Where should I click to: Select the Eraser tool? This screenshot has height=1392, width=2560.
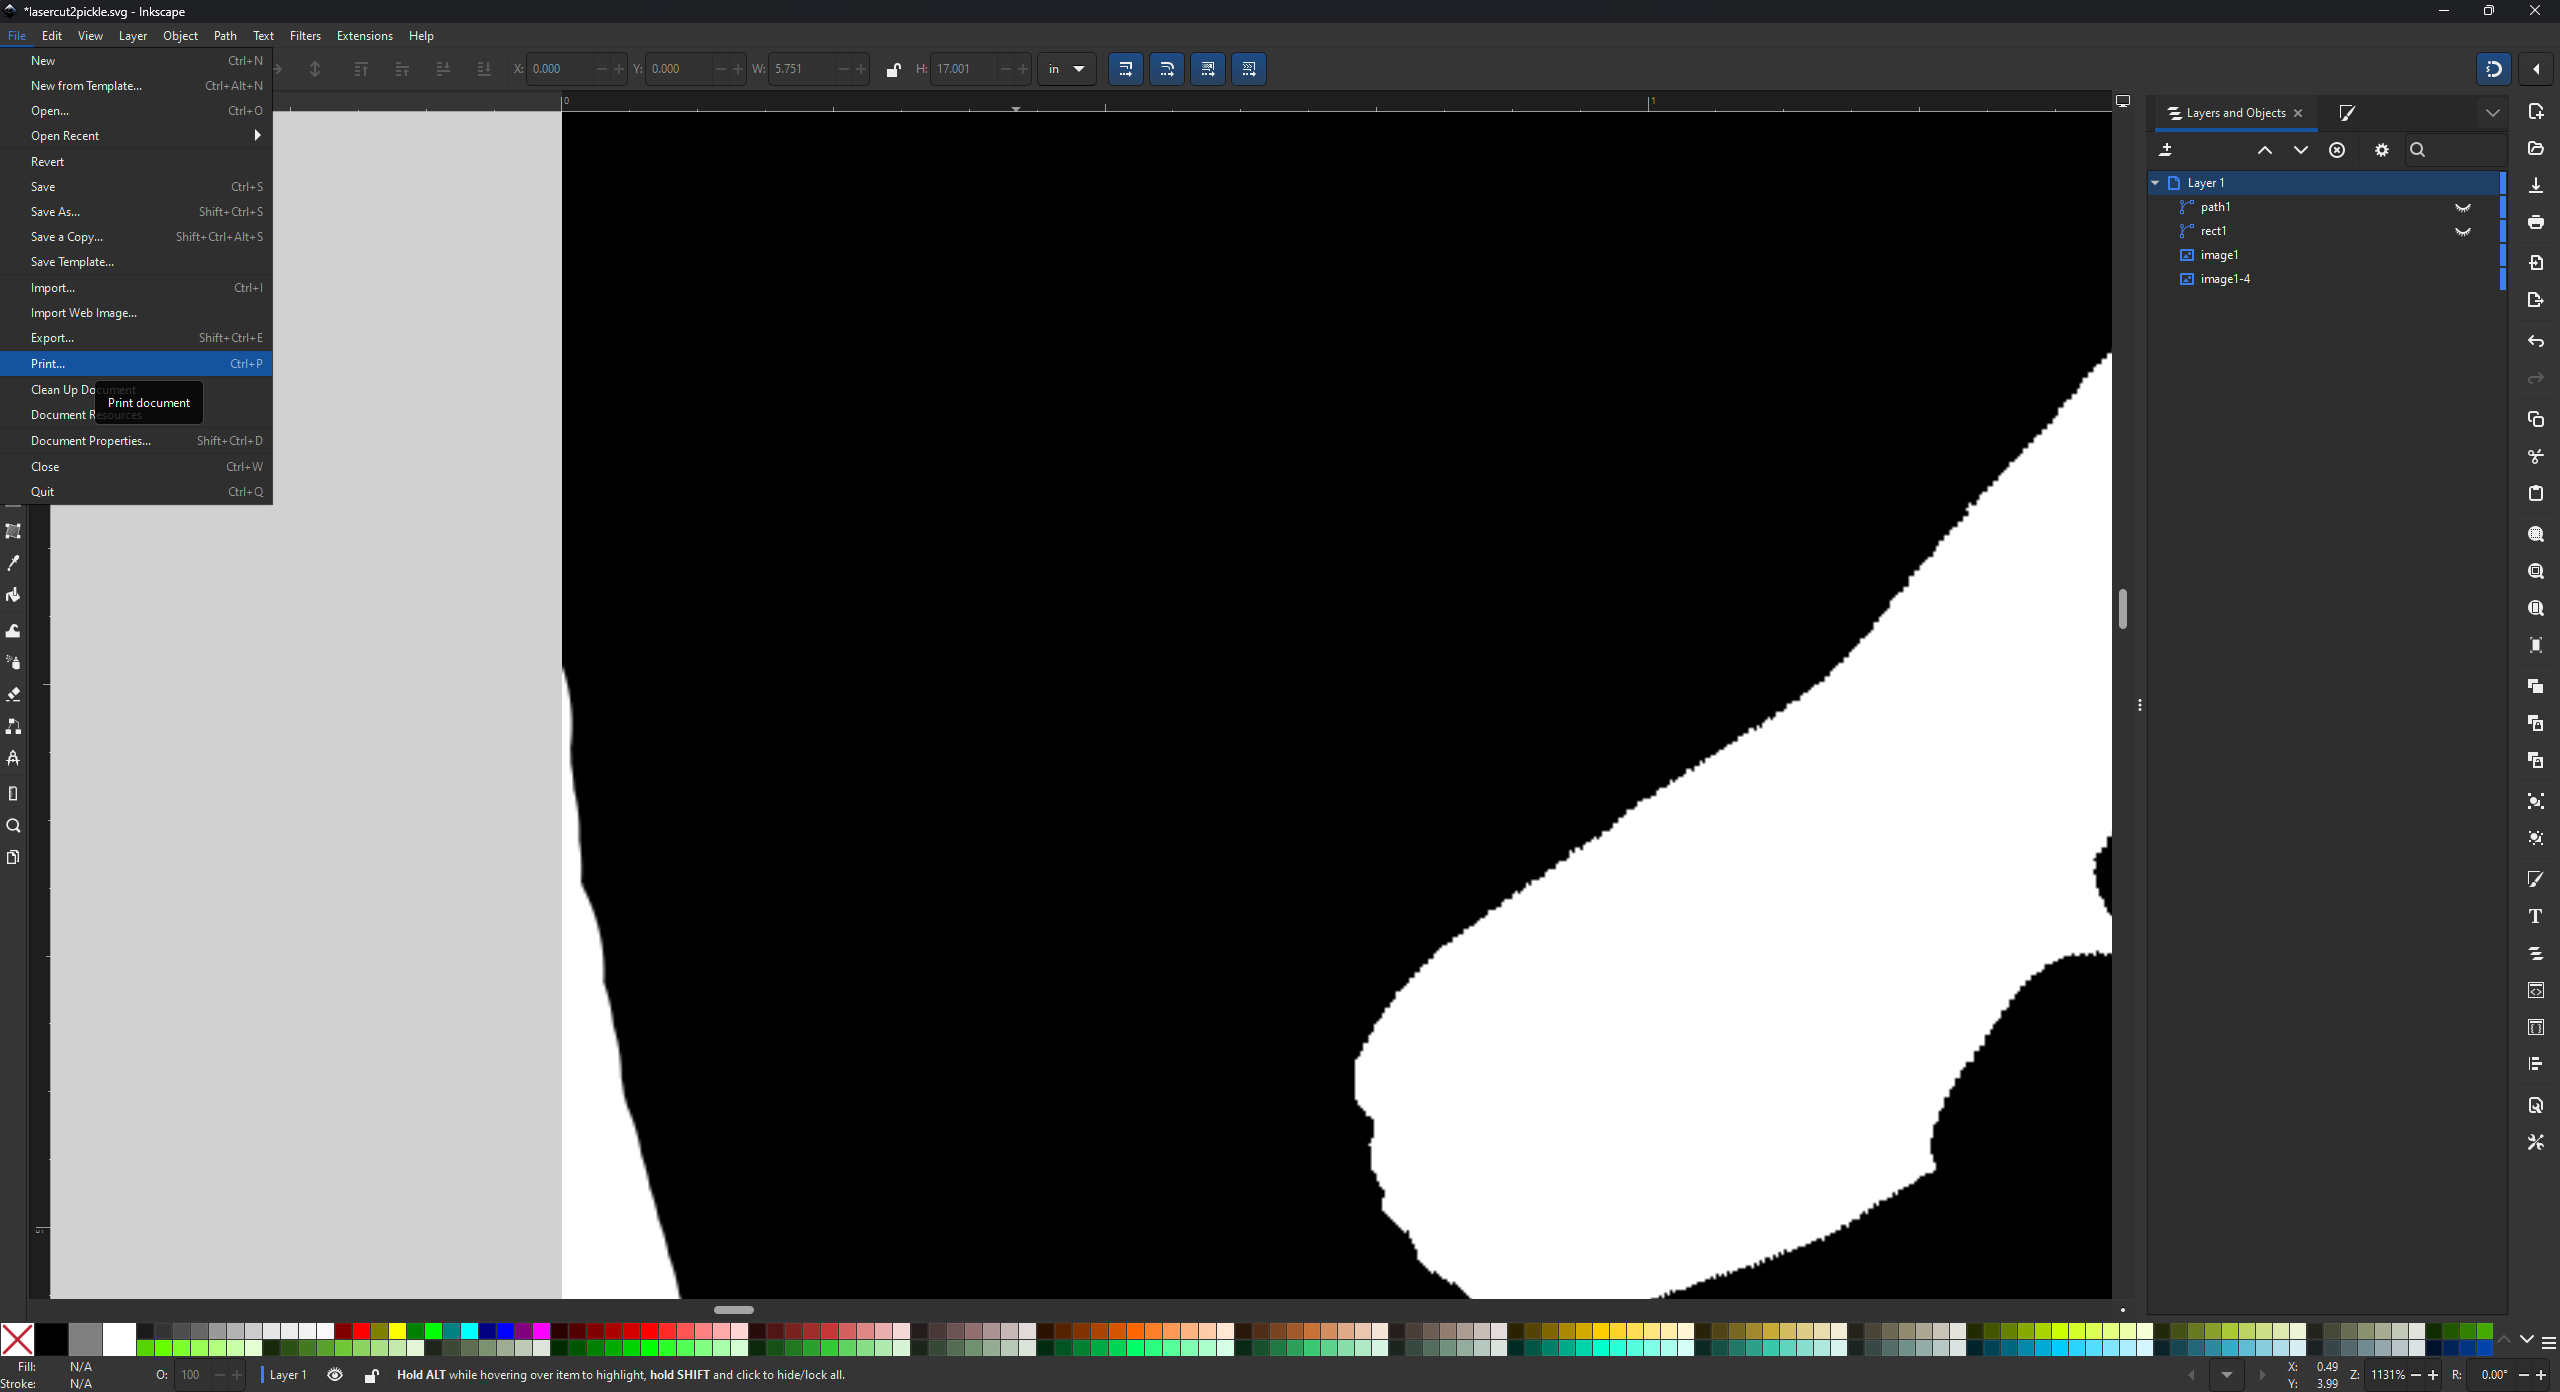pyautogui.click(x=13, y=694)
